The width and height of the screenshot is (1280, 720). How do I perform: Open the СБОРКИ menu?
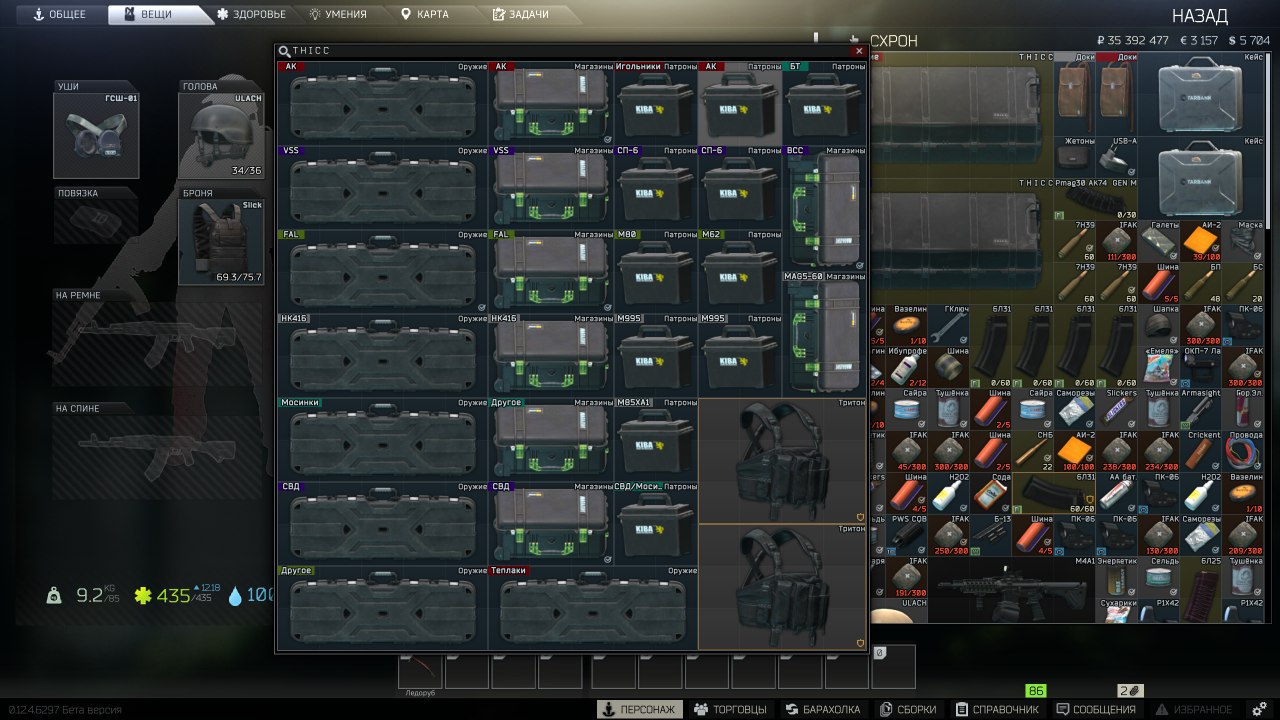(x=909, y=709)
